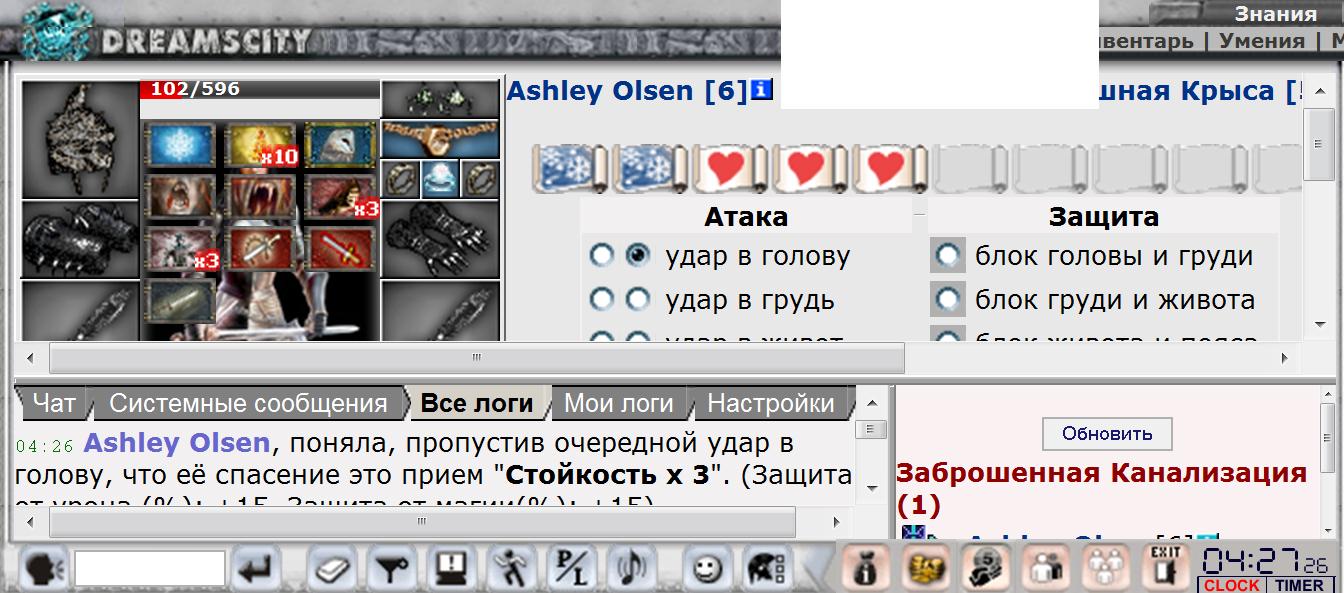Viewport: 1344px width, 593px height.
Task: Use the blue snowflake skill
Action: point(179,146)
